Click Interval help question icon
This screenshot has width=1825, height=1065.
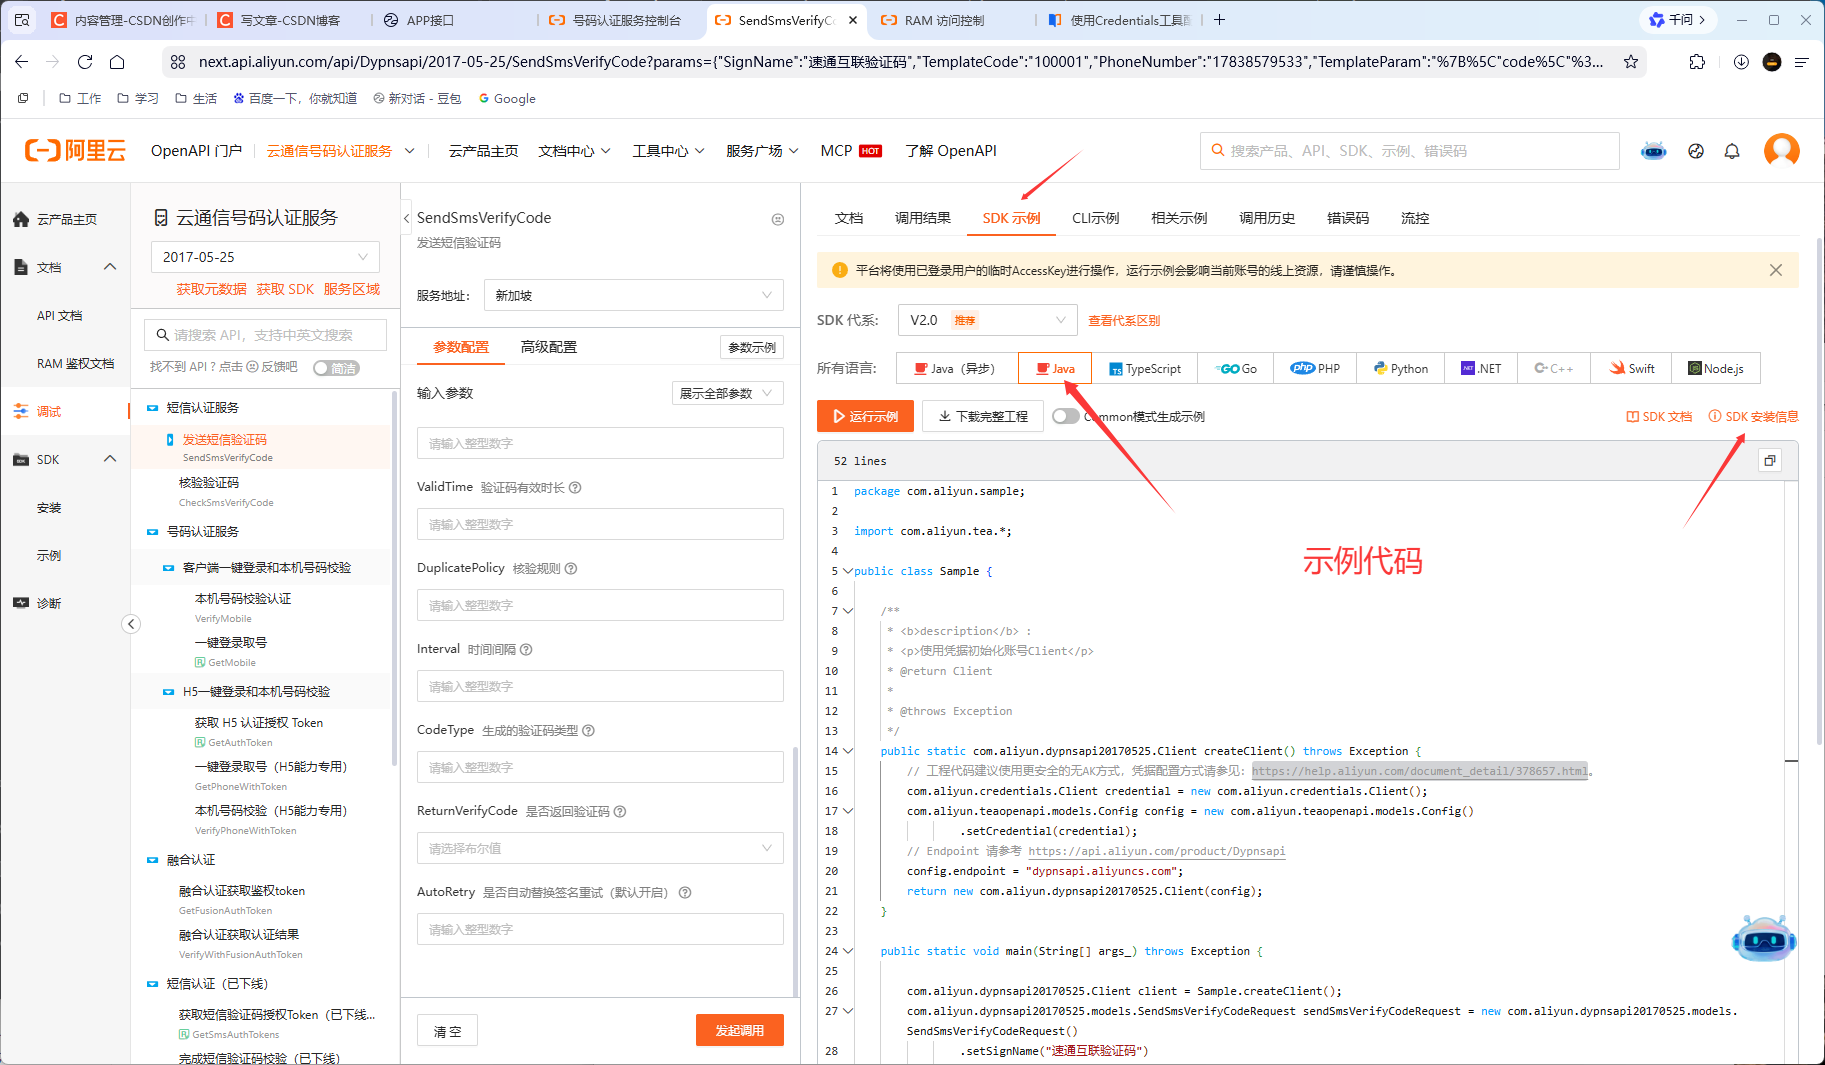526,650
